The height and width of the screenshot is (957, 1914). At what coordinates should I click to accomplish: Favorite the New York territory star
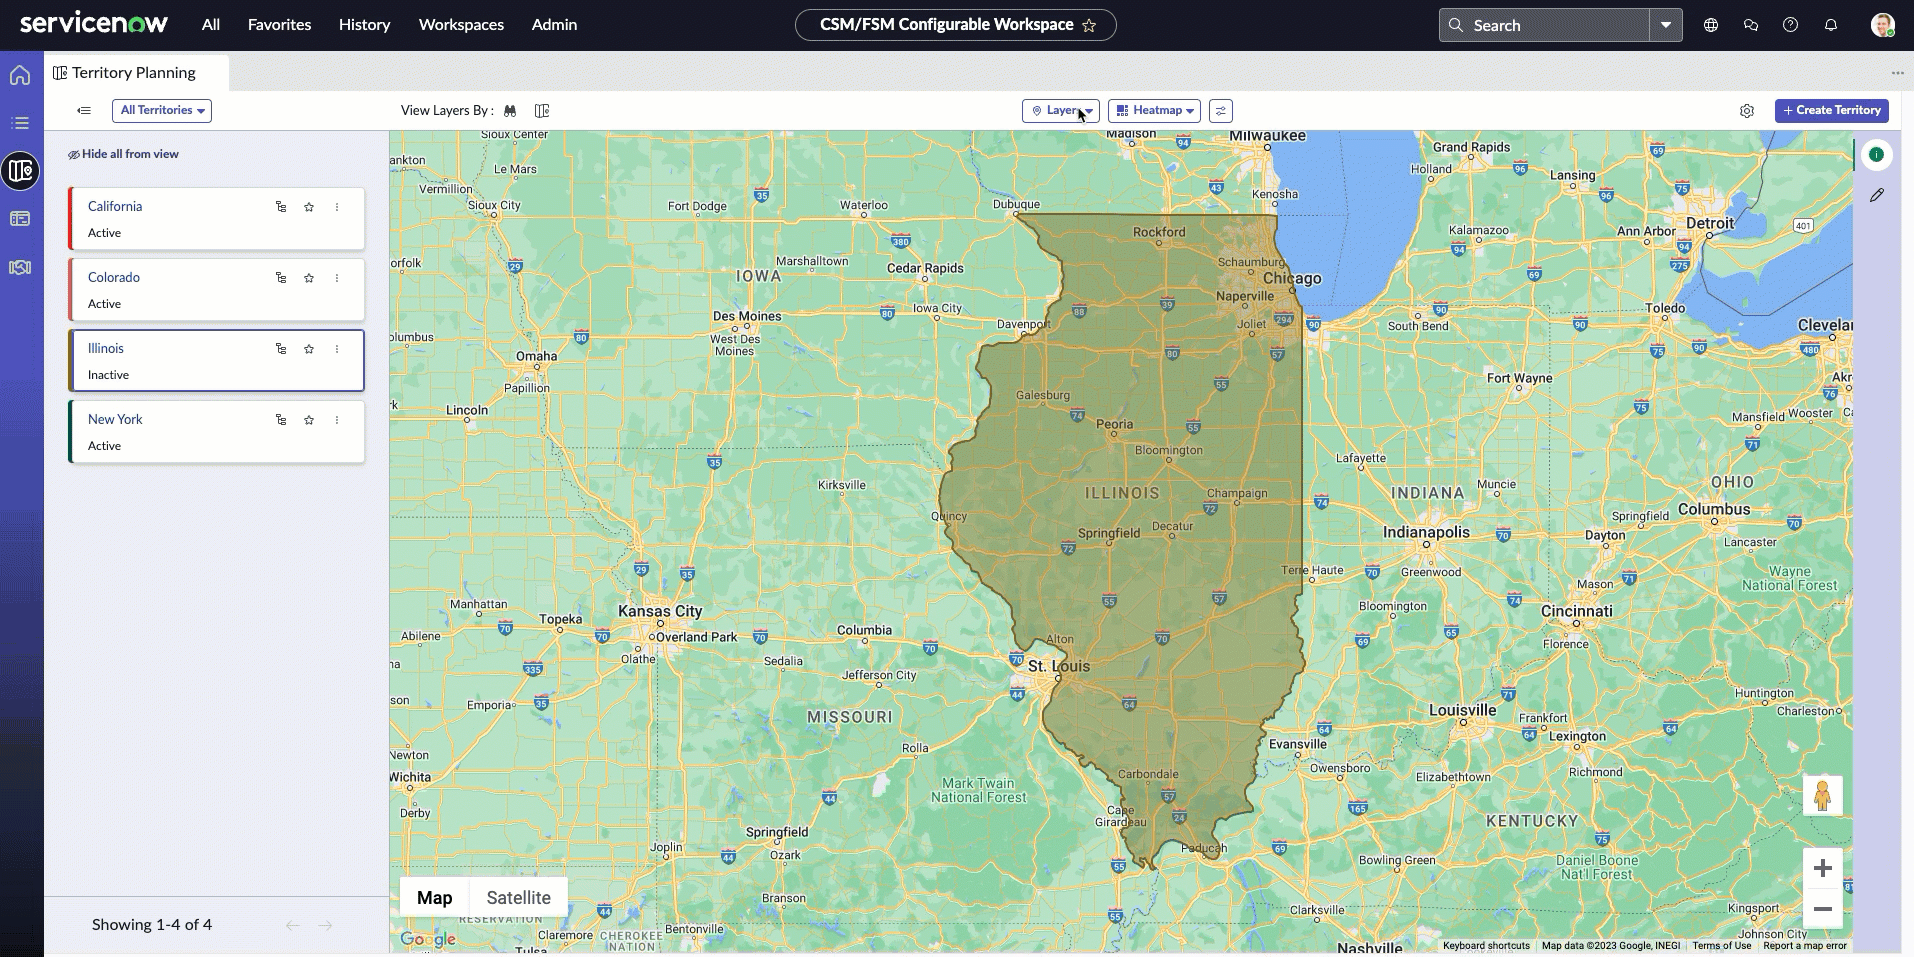click(x=309, y=420)
